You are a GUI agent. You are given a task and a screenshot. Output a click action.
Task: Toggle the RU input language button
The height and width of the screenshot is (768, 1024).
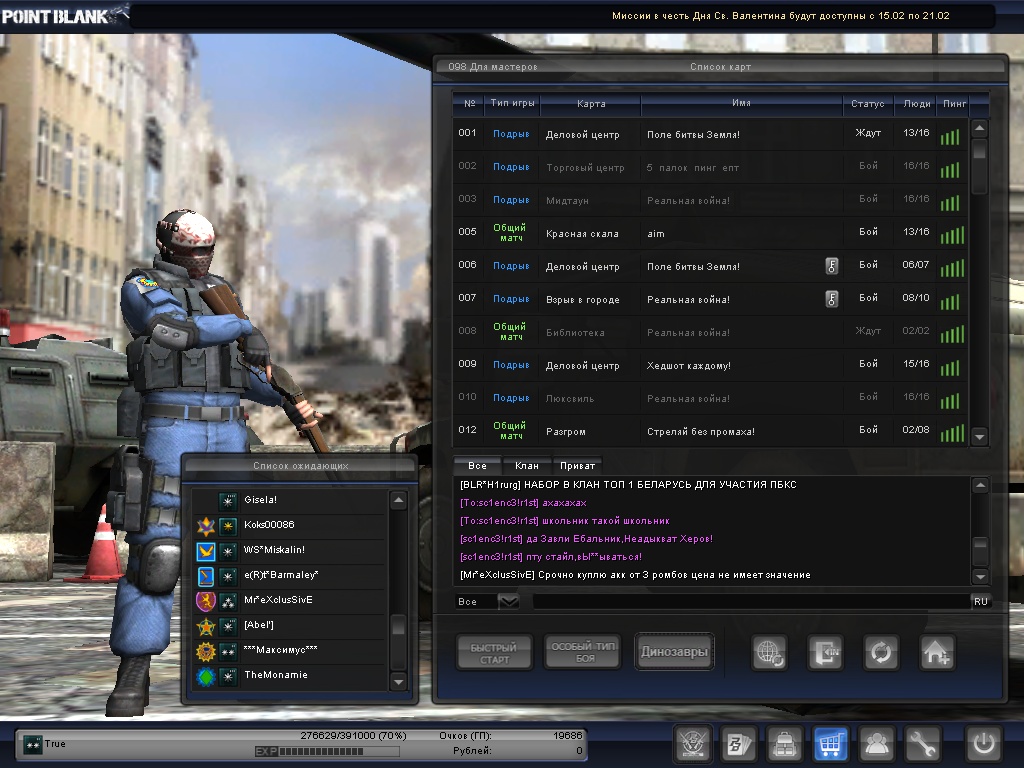(x=980, y=601)
